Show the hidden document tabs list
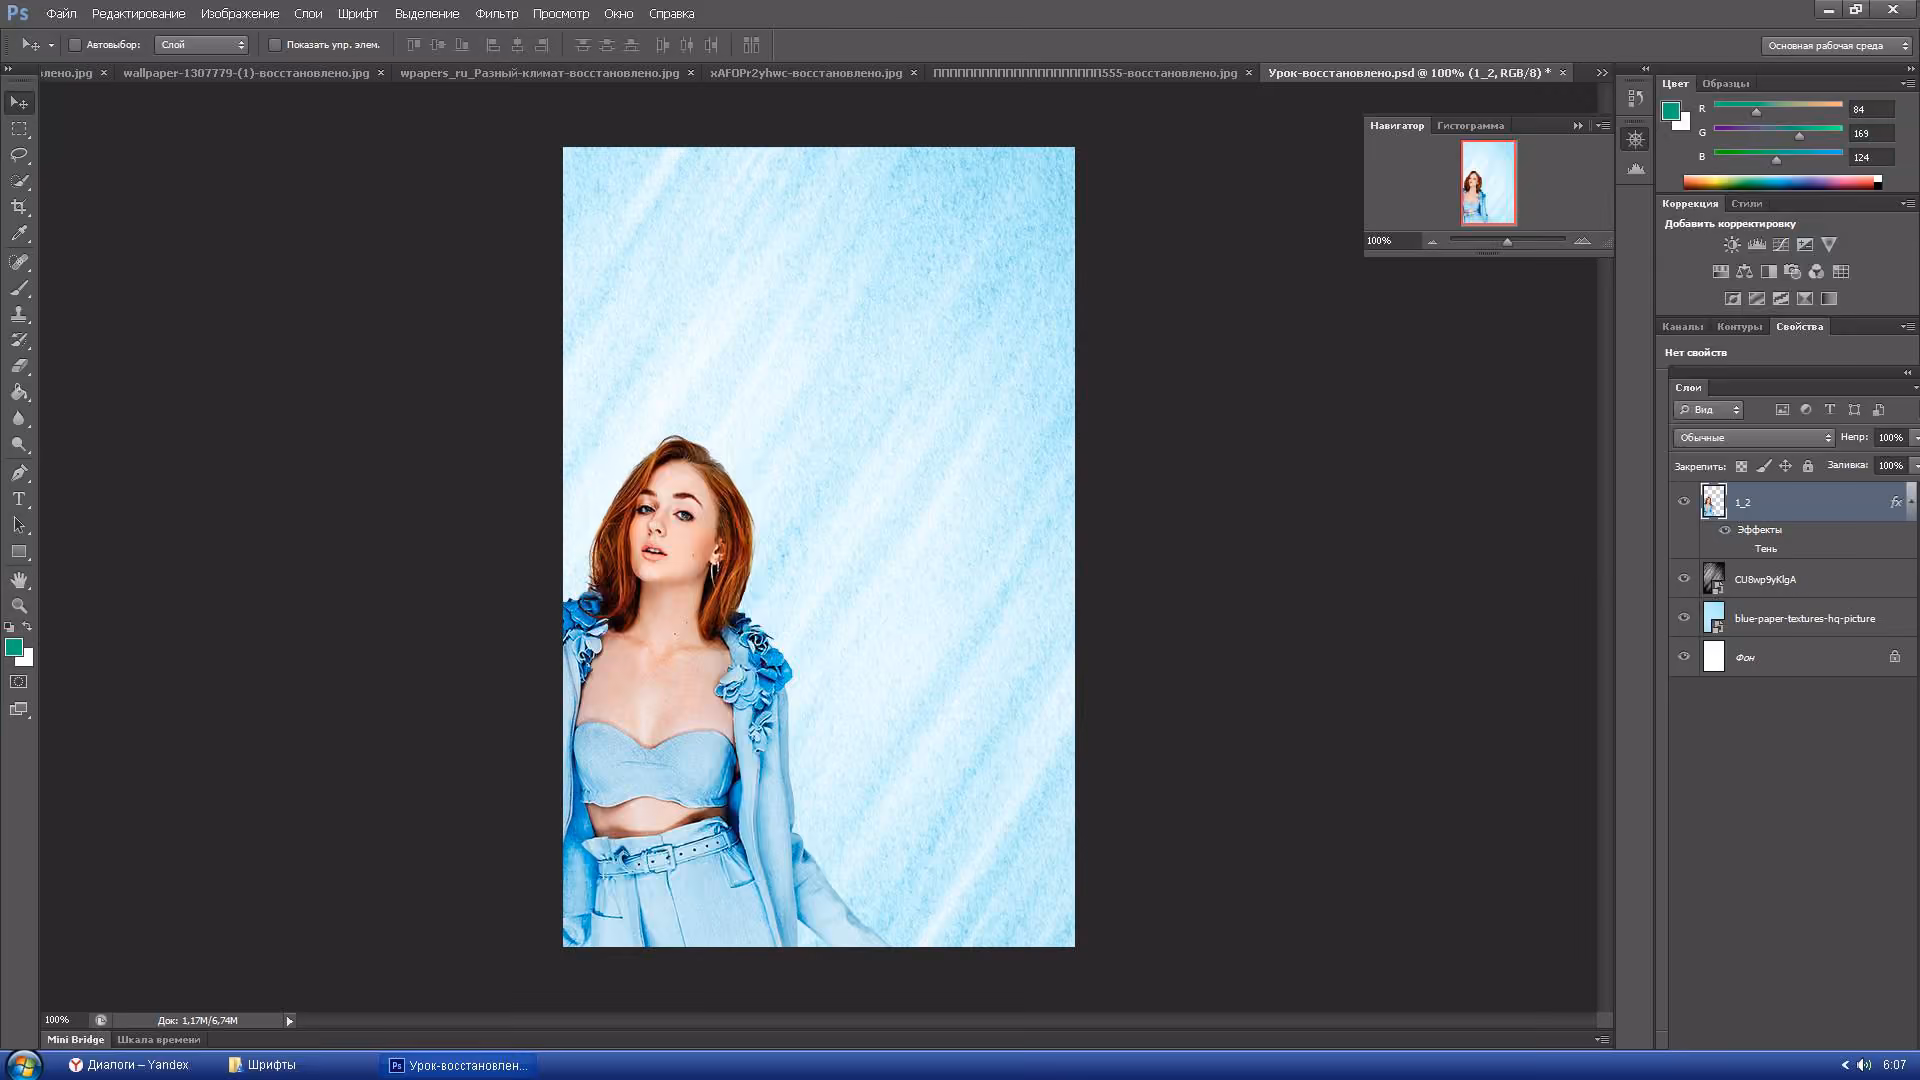 tap(1602, 73)
